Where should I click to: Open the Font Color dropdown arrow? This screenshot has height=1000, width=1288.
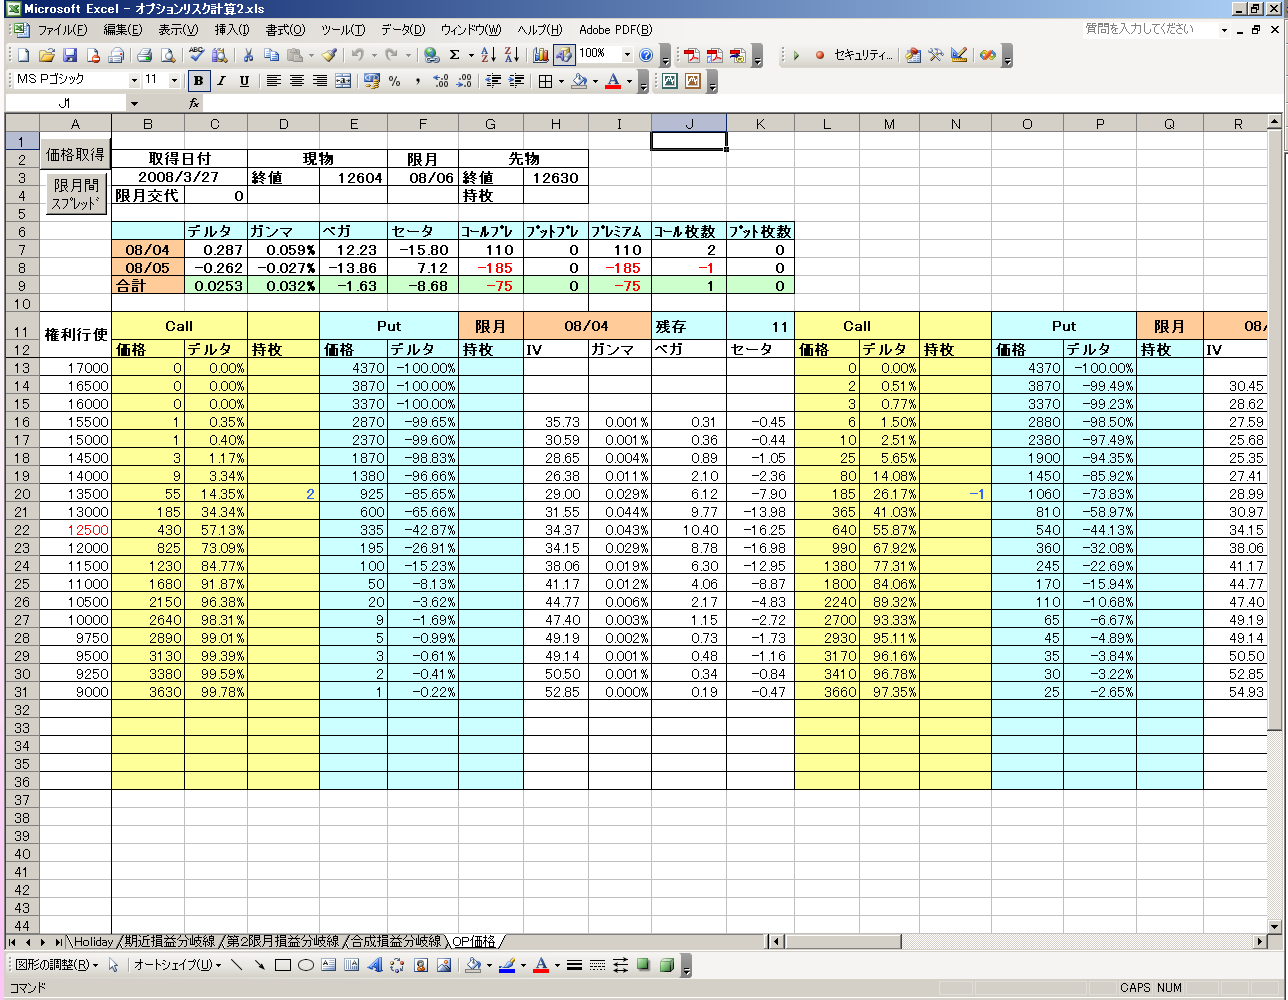(x=629, y=81)
